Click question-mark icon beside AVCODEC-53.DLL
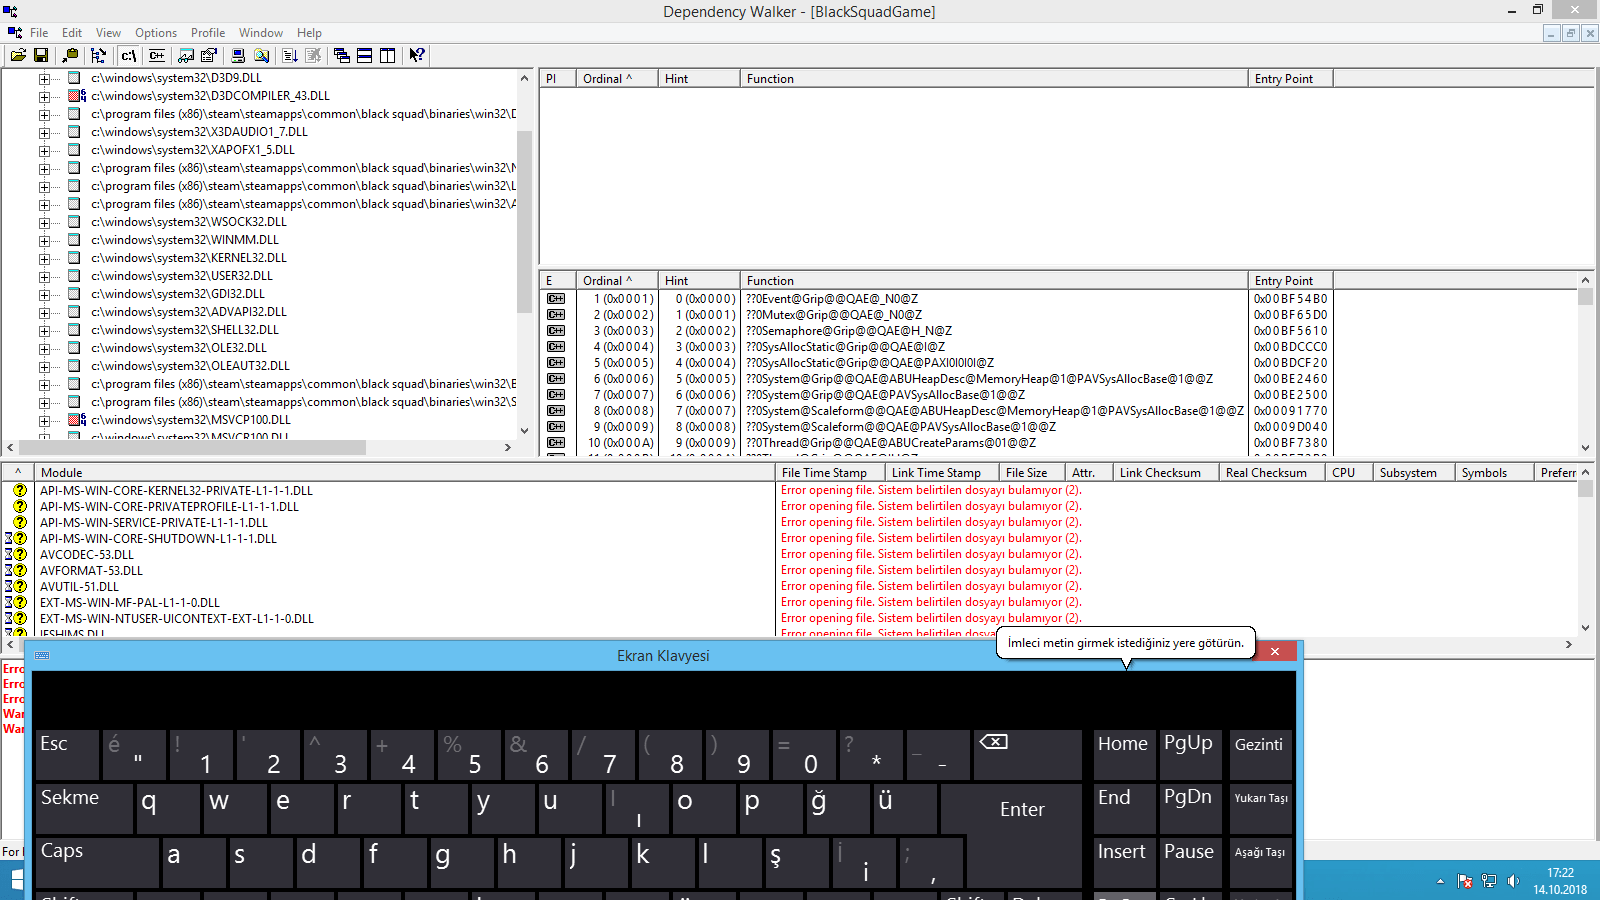 tap(19, 555)
